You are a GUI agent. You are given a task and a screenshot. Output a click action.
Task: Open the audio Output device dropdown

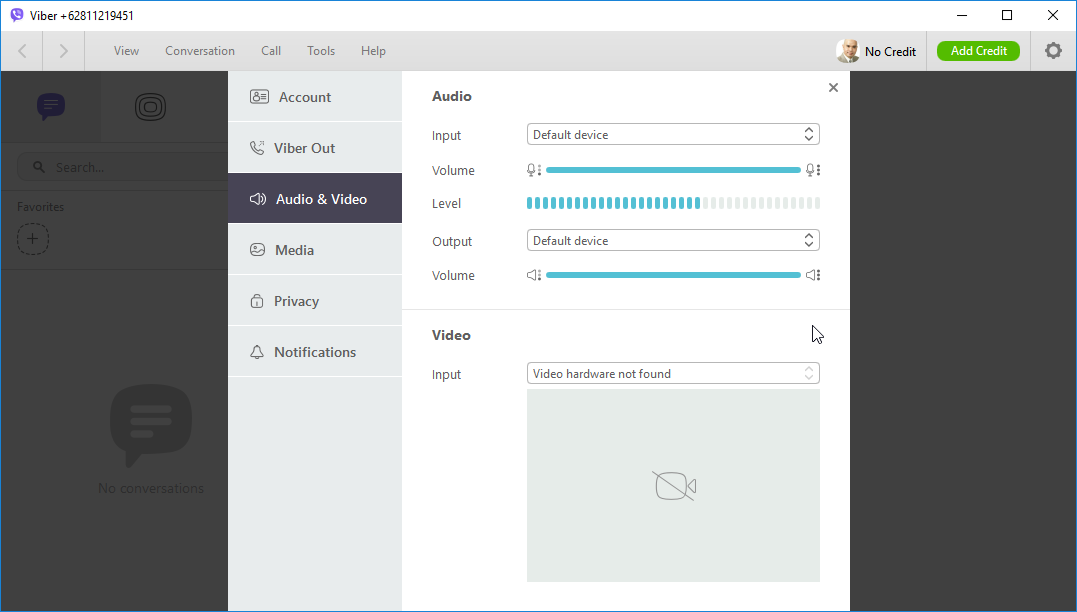(673, 240)
